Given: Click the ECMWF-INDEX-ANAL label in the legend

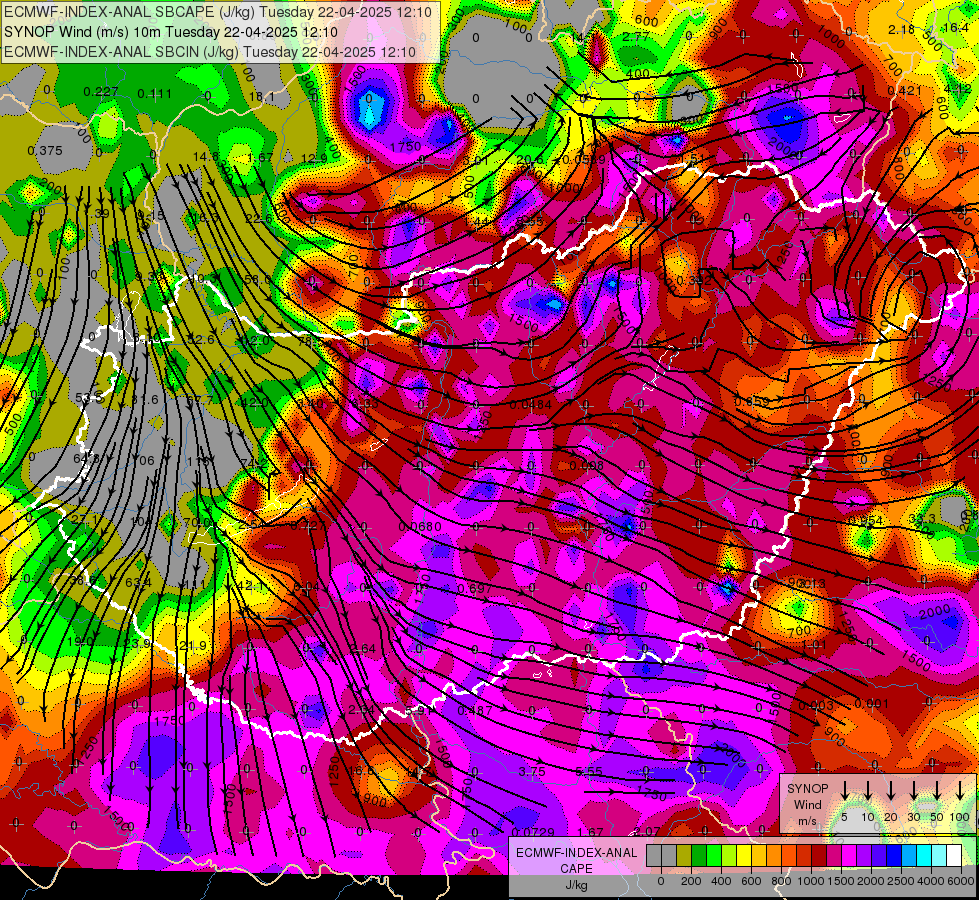Looking at the screenshot, I should pos(576,853).
